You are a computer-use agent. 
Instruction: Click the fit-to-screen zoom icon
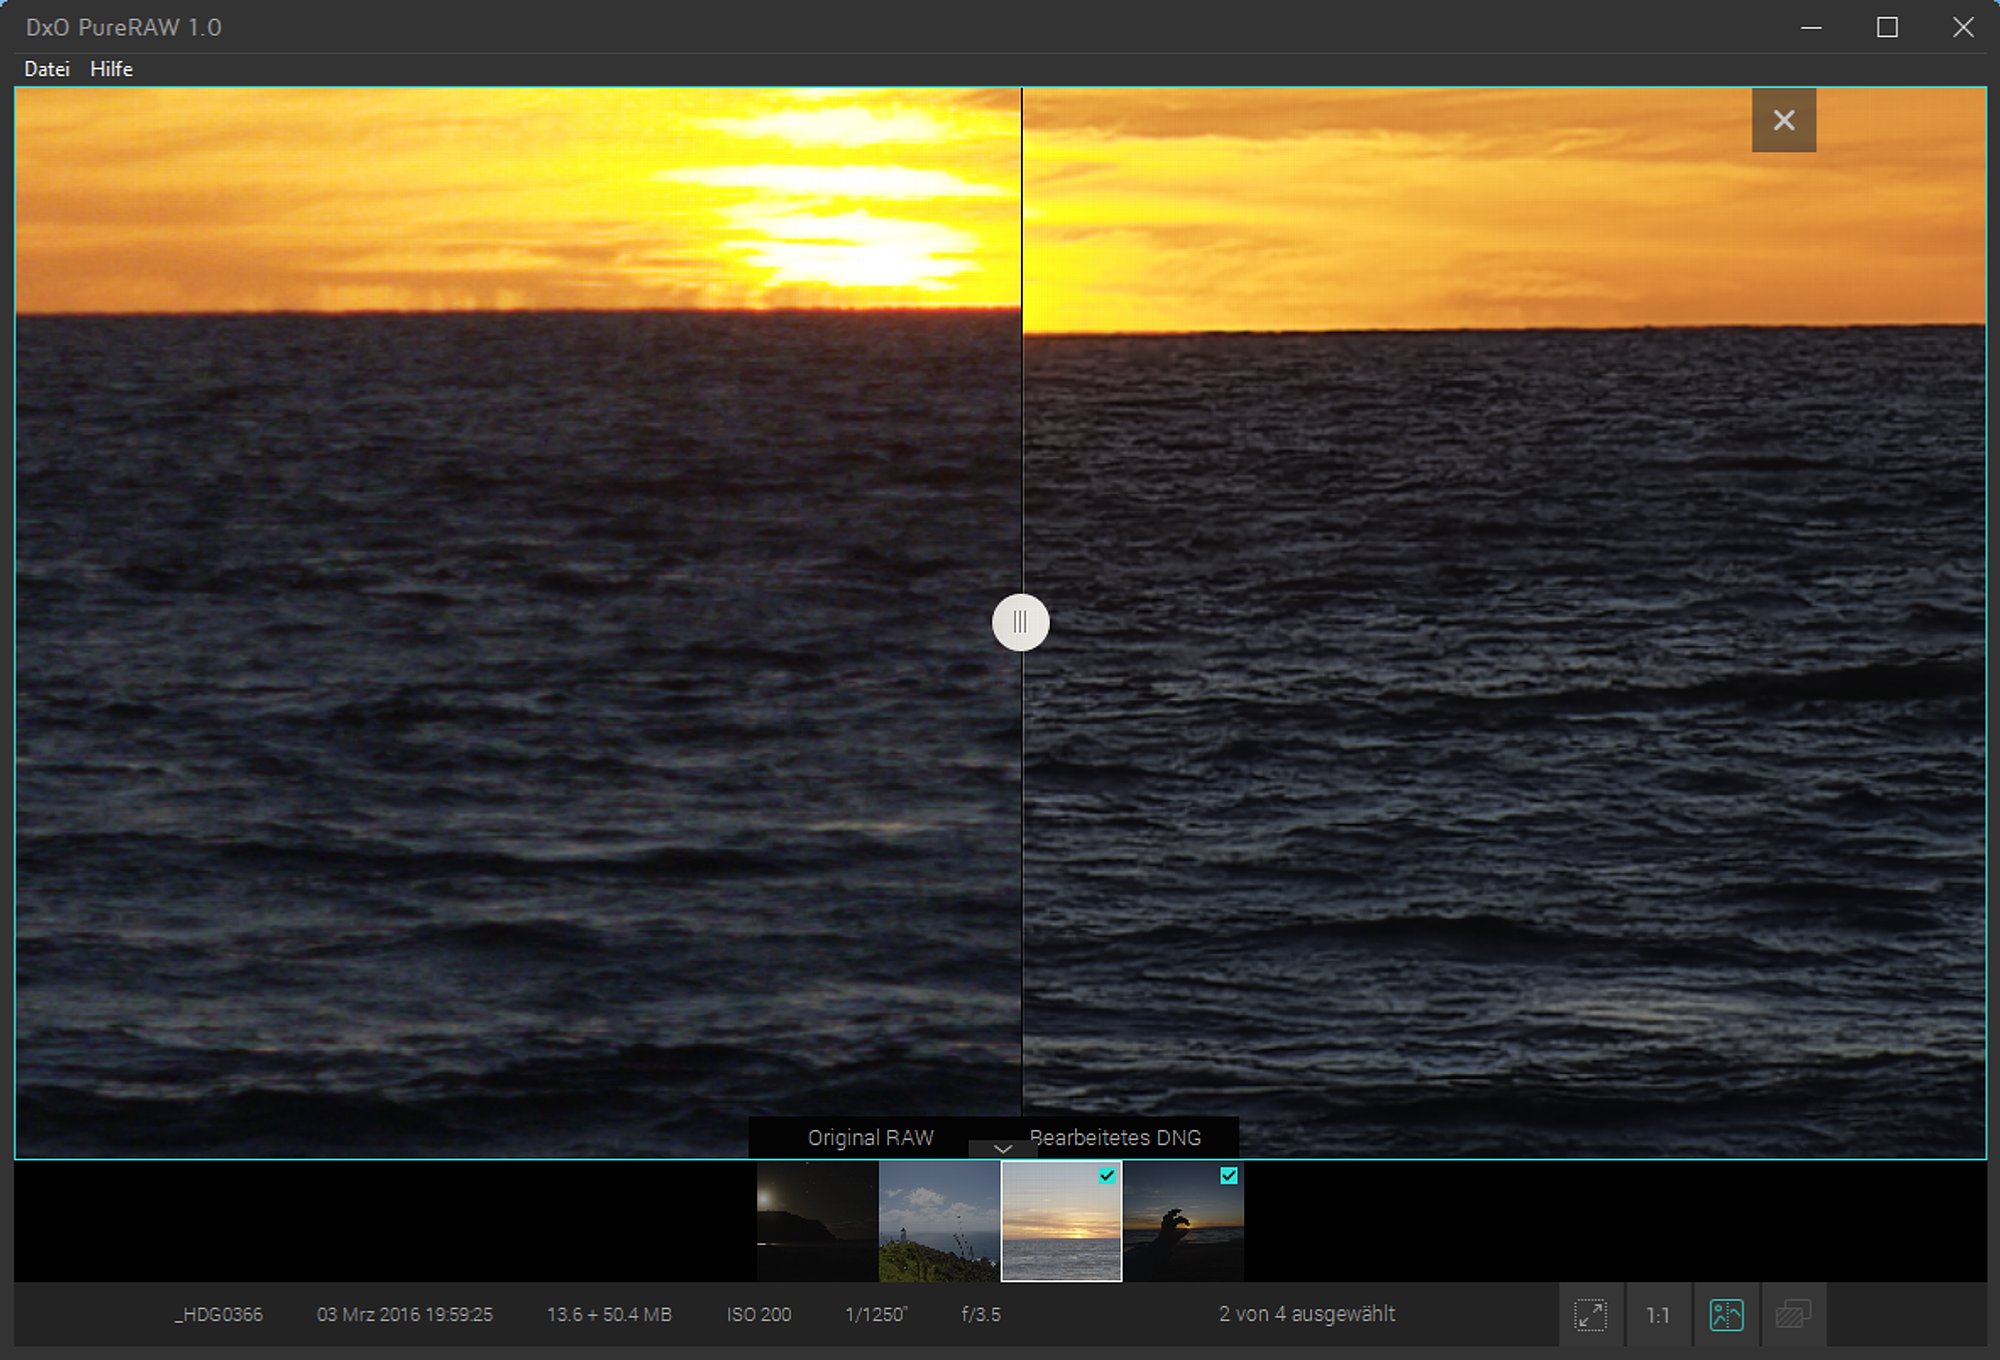coord(1590,1315)
